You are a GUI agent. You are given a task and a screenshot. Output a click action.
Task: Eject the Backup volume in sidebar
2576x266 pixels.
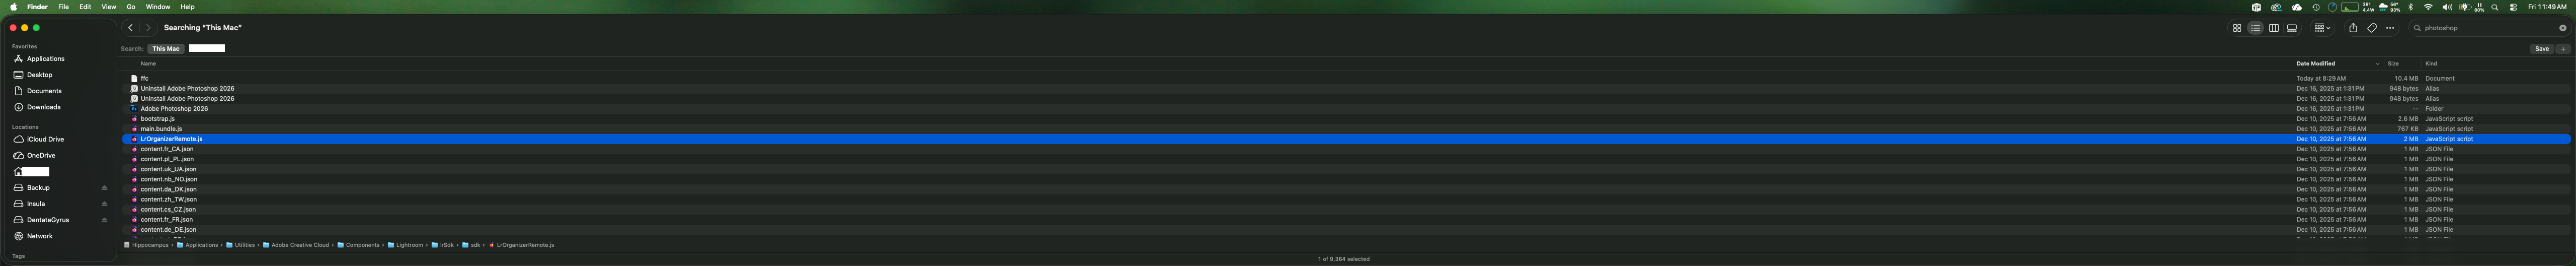(x=104, y=188)
